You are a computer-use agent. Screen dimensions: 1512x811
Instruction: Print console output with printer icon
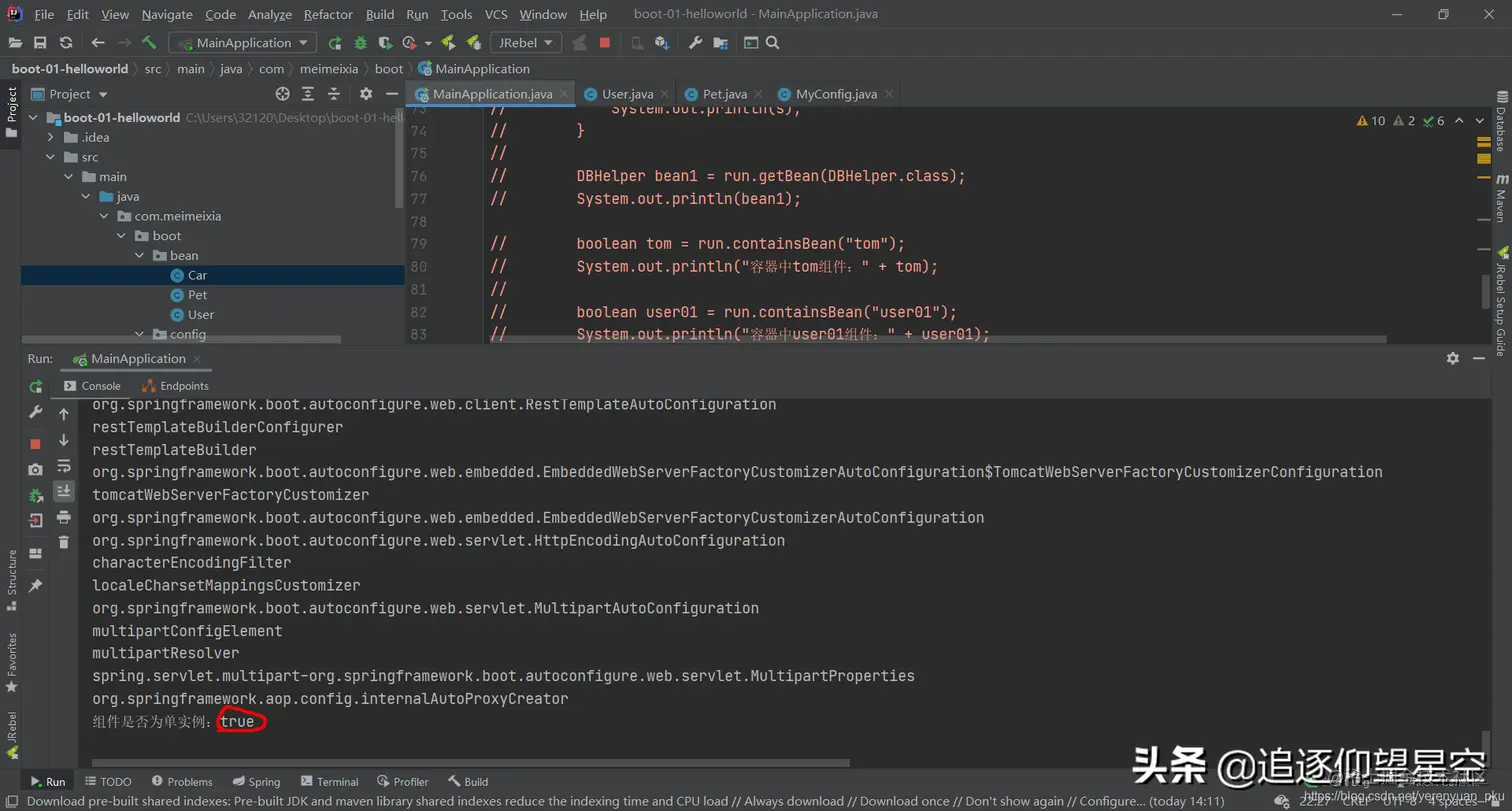tap(64, 517)
